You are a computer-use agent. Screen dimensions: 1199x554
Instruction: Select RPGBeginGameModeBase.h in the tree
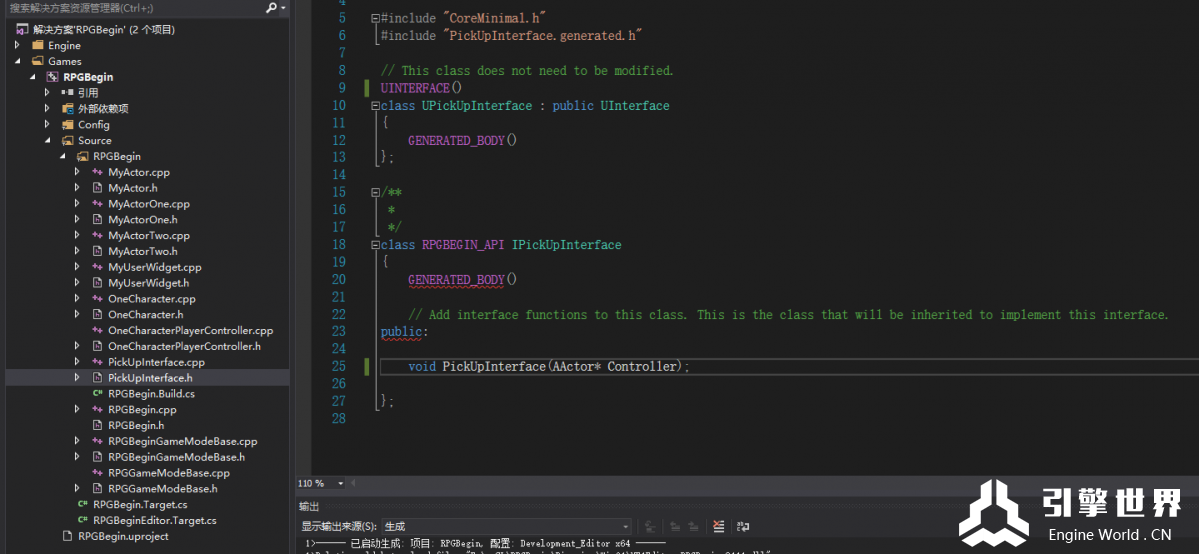point(177,458)
